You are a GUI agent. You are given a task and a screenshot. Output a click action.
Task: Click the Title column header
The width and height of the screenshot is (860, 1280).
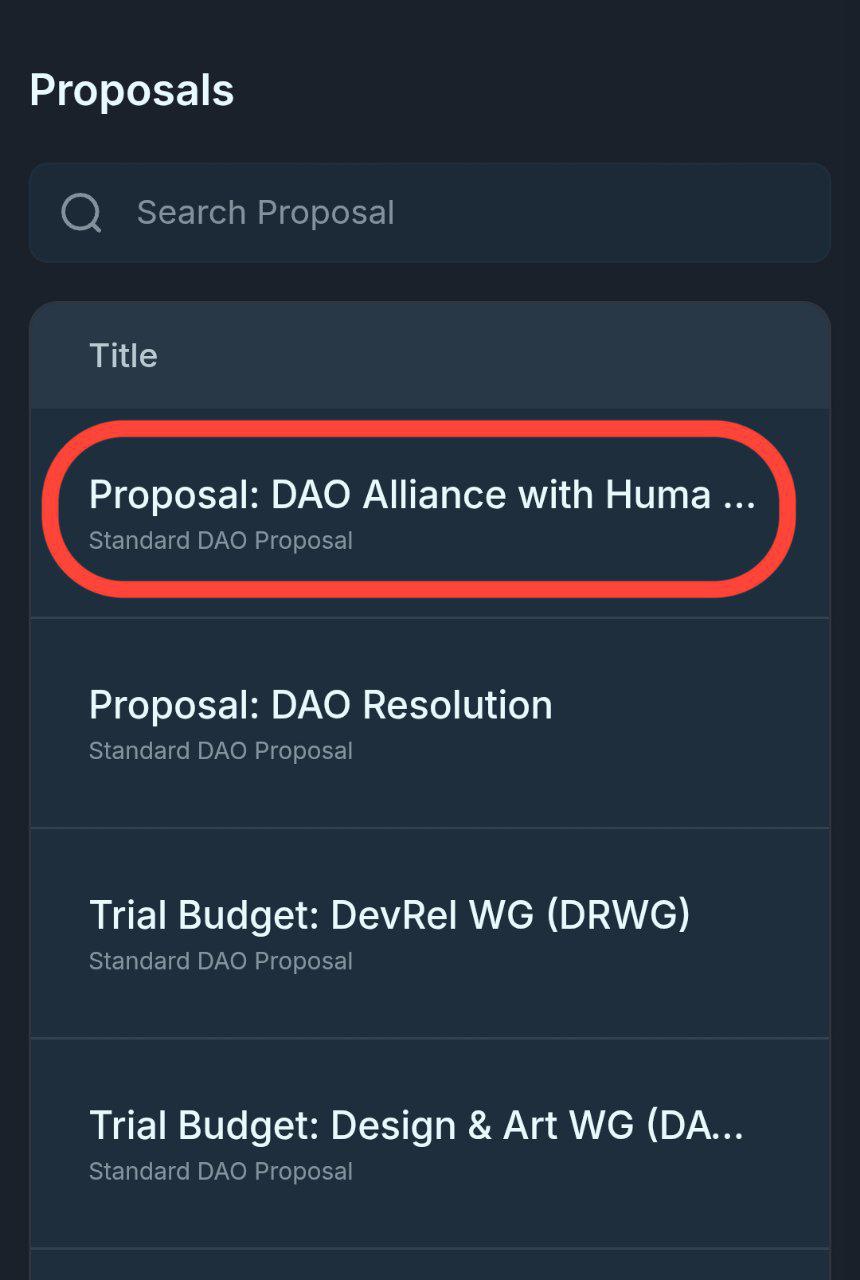click(x=123, y=356)
